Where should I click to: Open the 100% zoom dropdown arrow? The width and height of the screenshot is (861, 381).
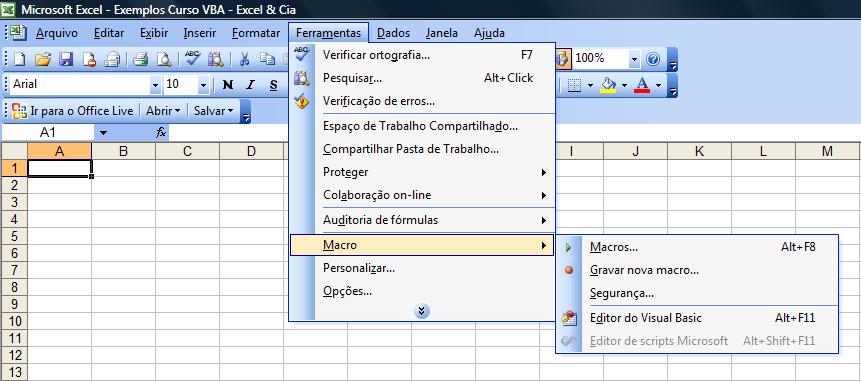tap(635, 59)
